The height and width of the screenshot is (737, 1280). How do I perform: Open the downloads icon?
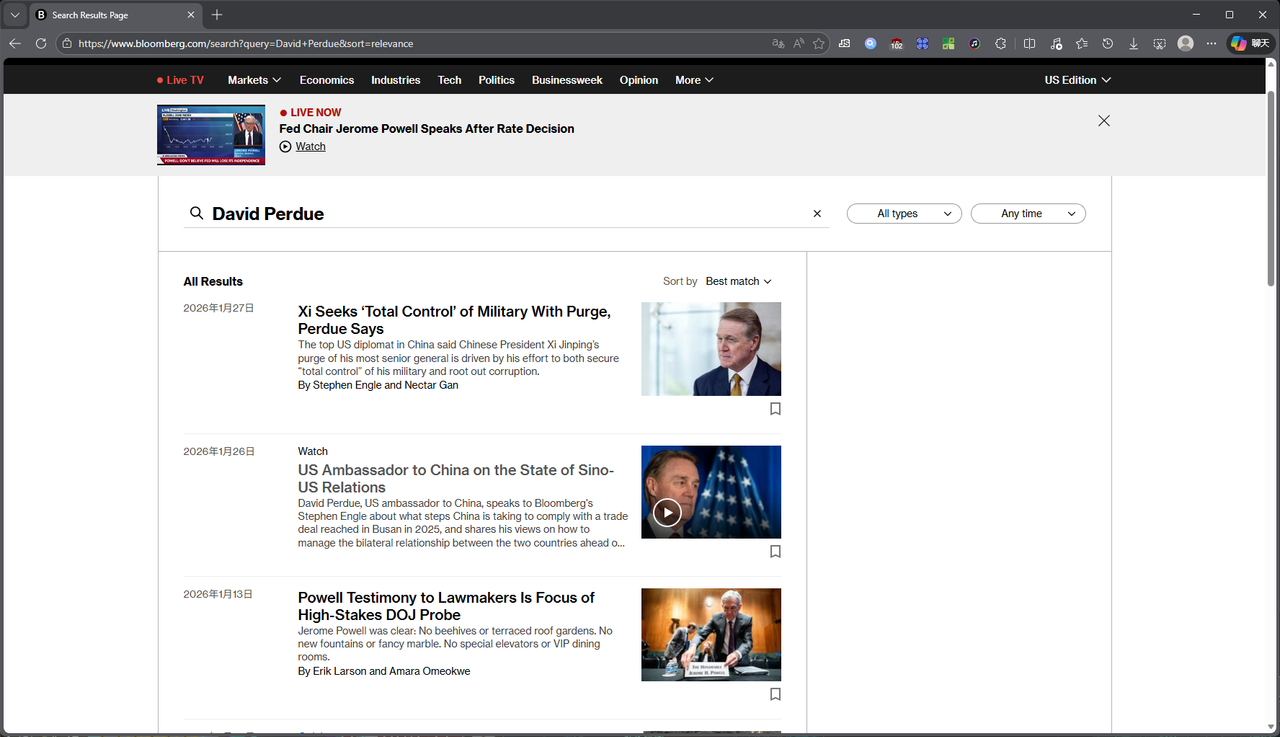(x=1134, y=43)
